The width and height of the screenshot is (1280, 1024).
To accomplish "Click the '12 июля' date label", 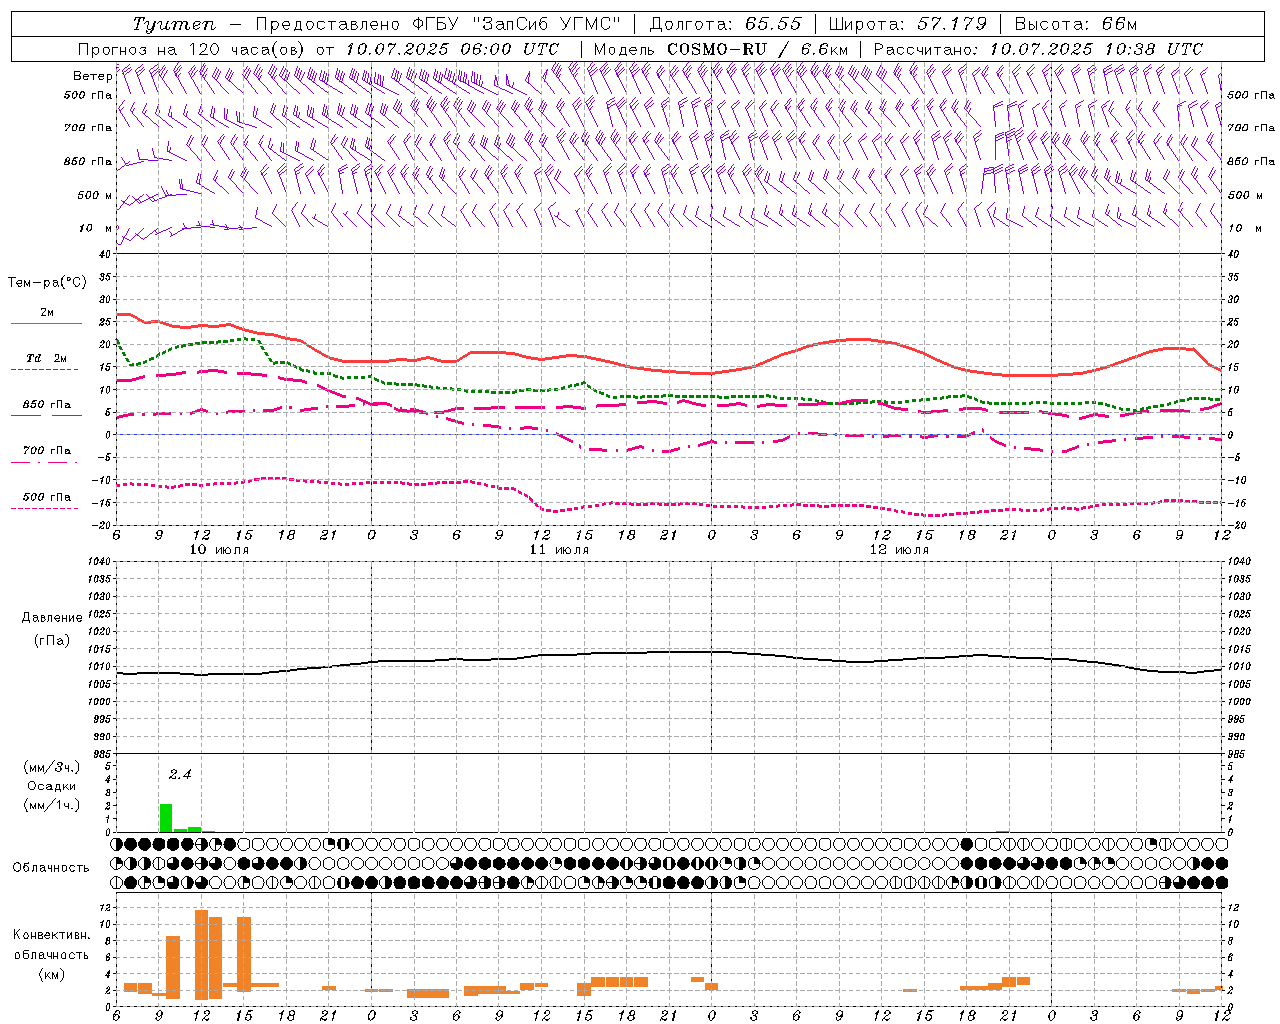I will coord(899,550).
